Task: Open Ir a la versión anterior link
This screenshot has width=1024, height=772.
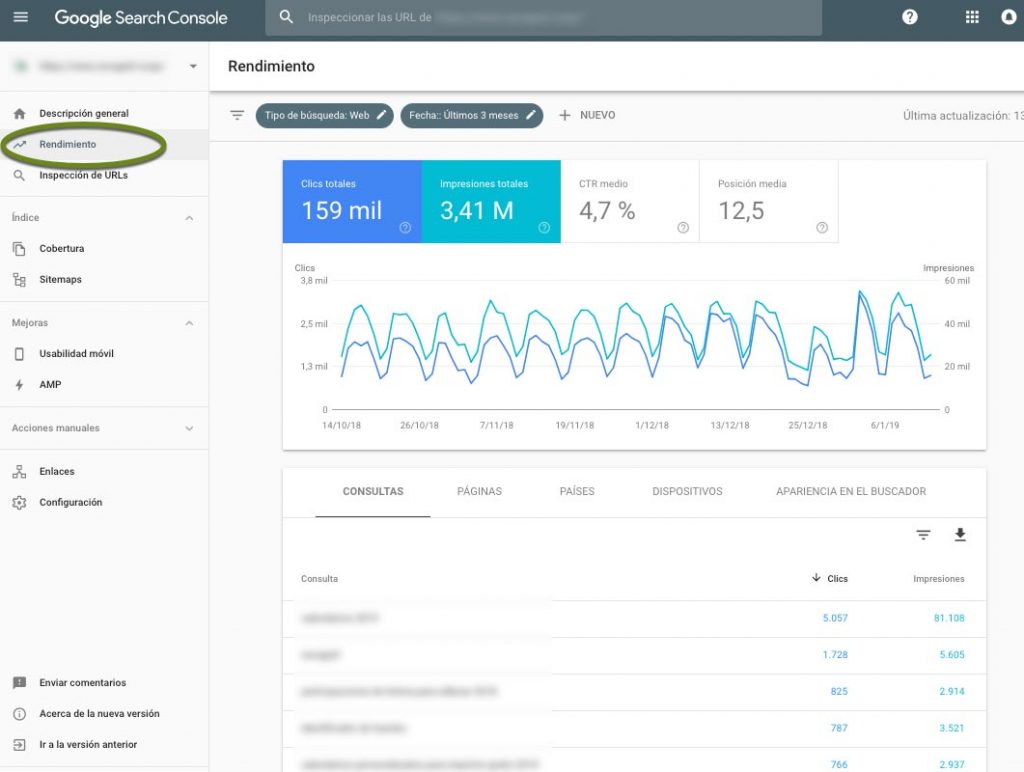Action: pos(88,745)
